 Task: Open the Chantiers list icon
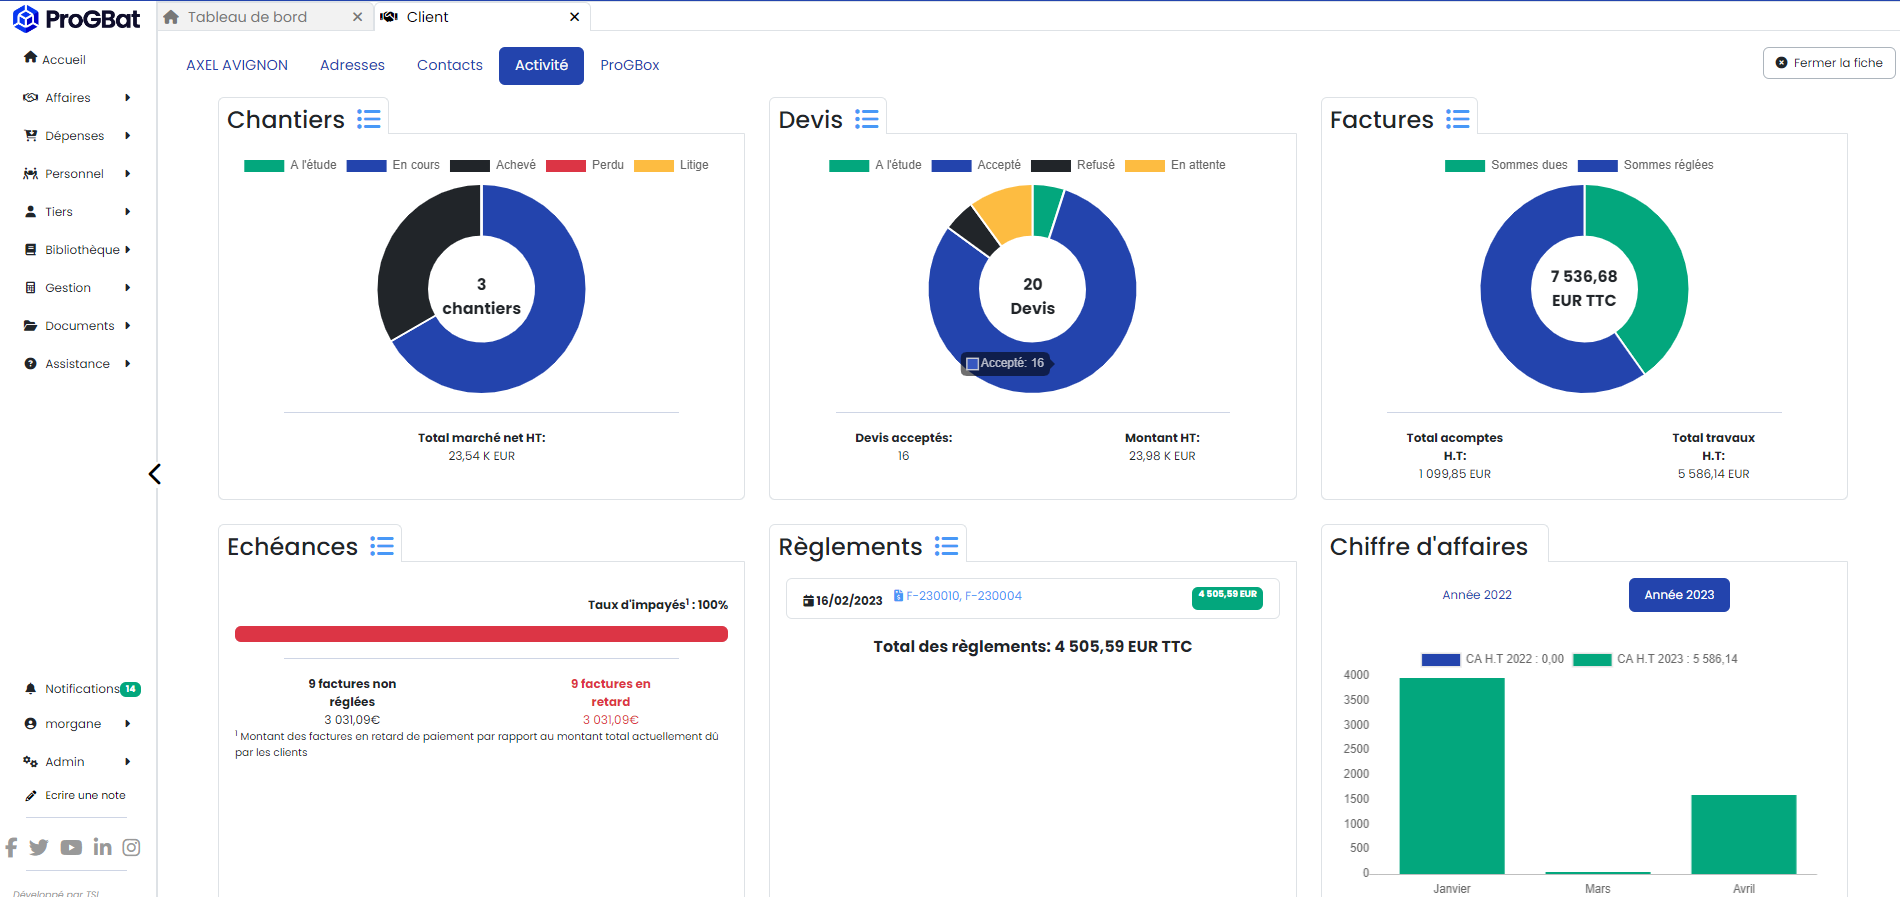[x=369, y=120]
